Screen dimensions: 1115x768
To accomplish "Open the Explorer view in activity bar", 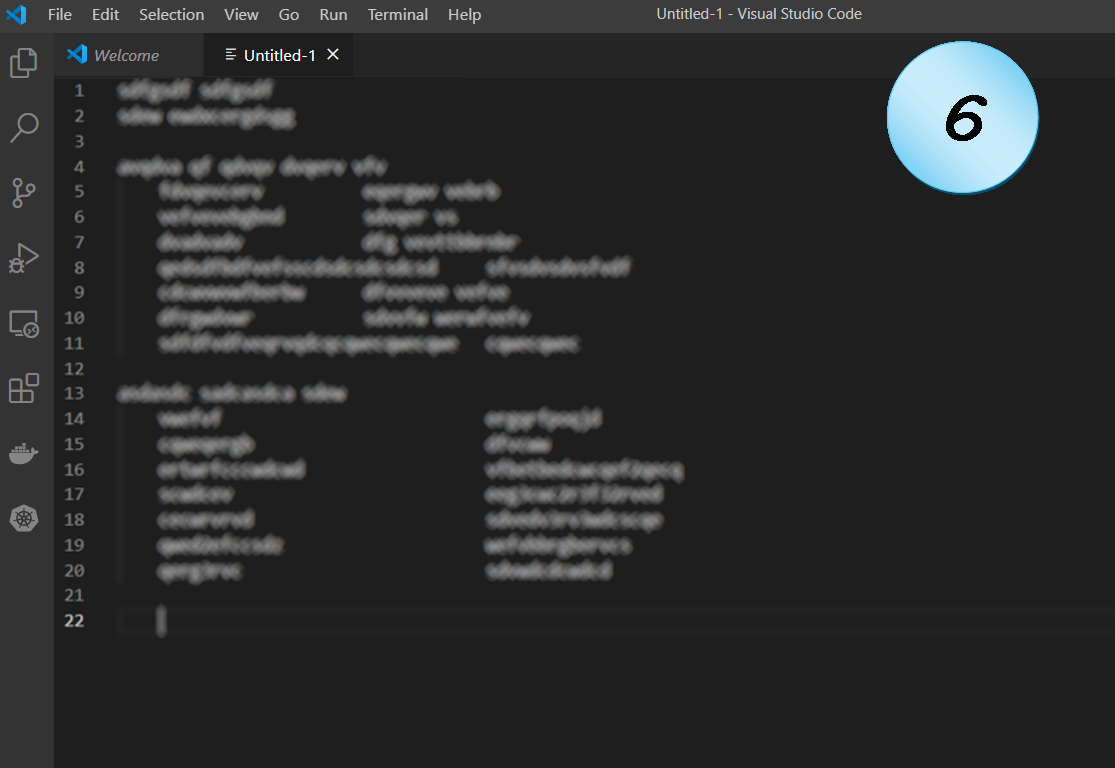I will pyautogui.click(x=24, y=63).
